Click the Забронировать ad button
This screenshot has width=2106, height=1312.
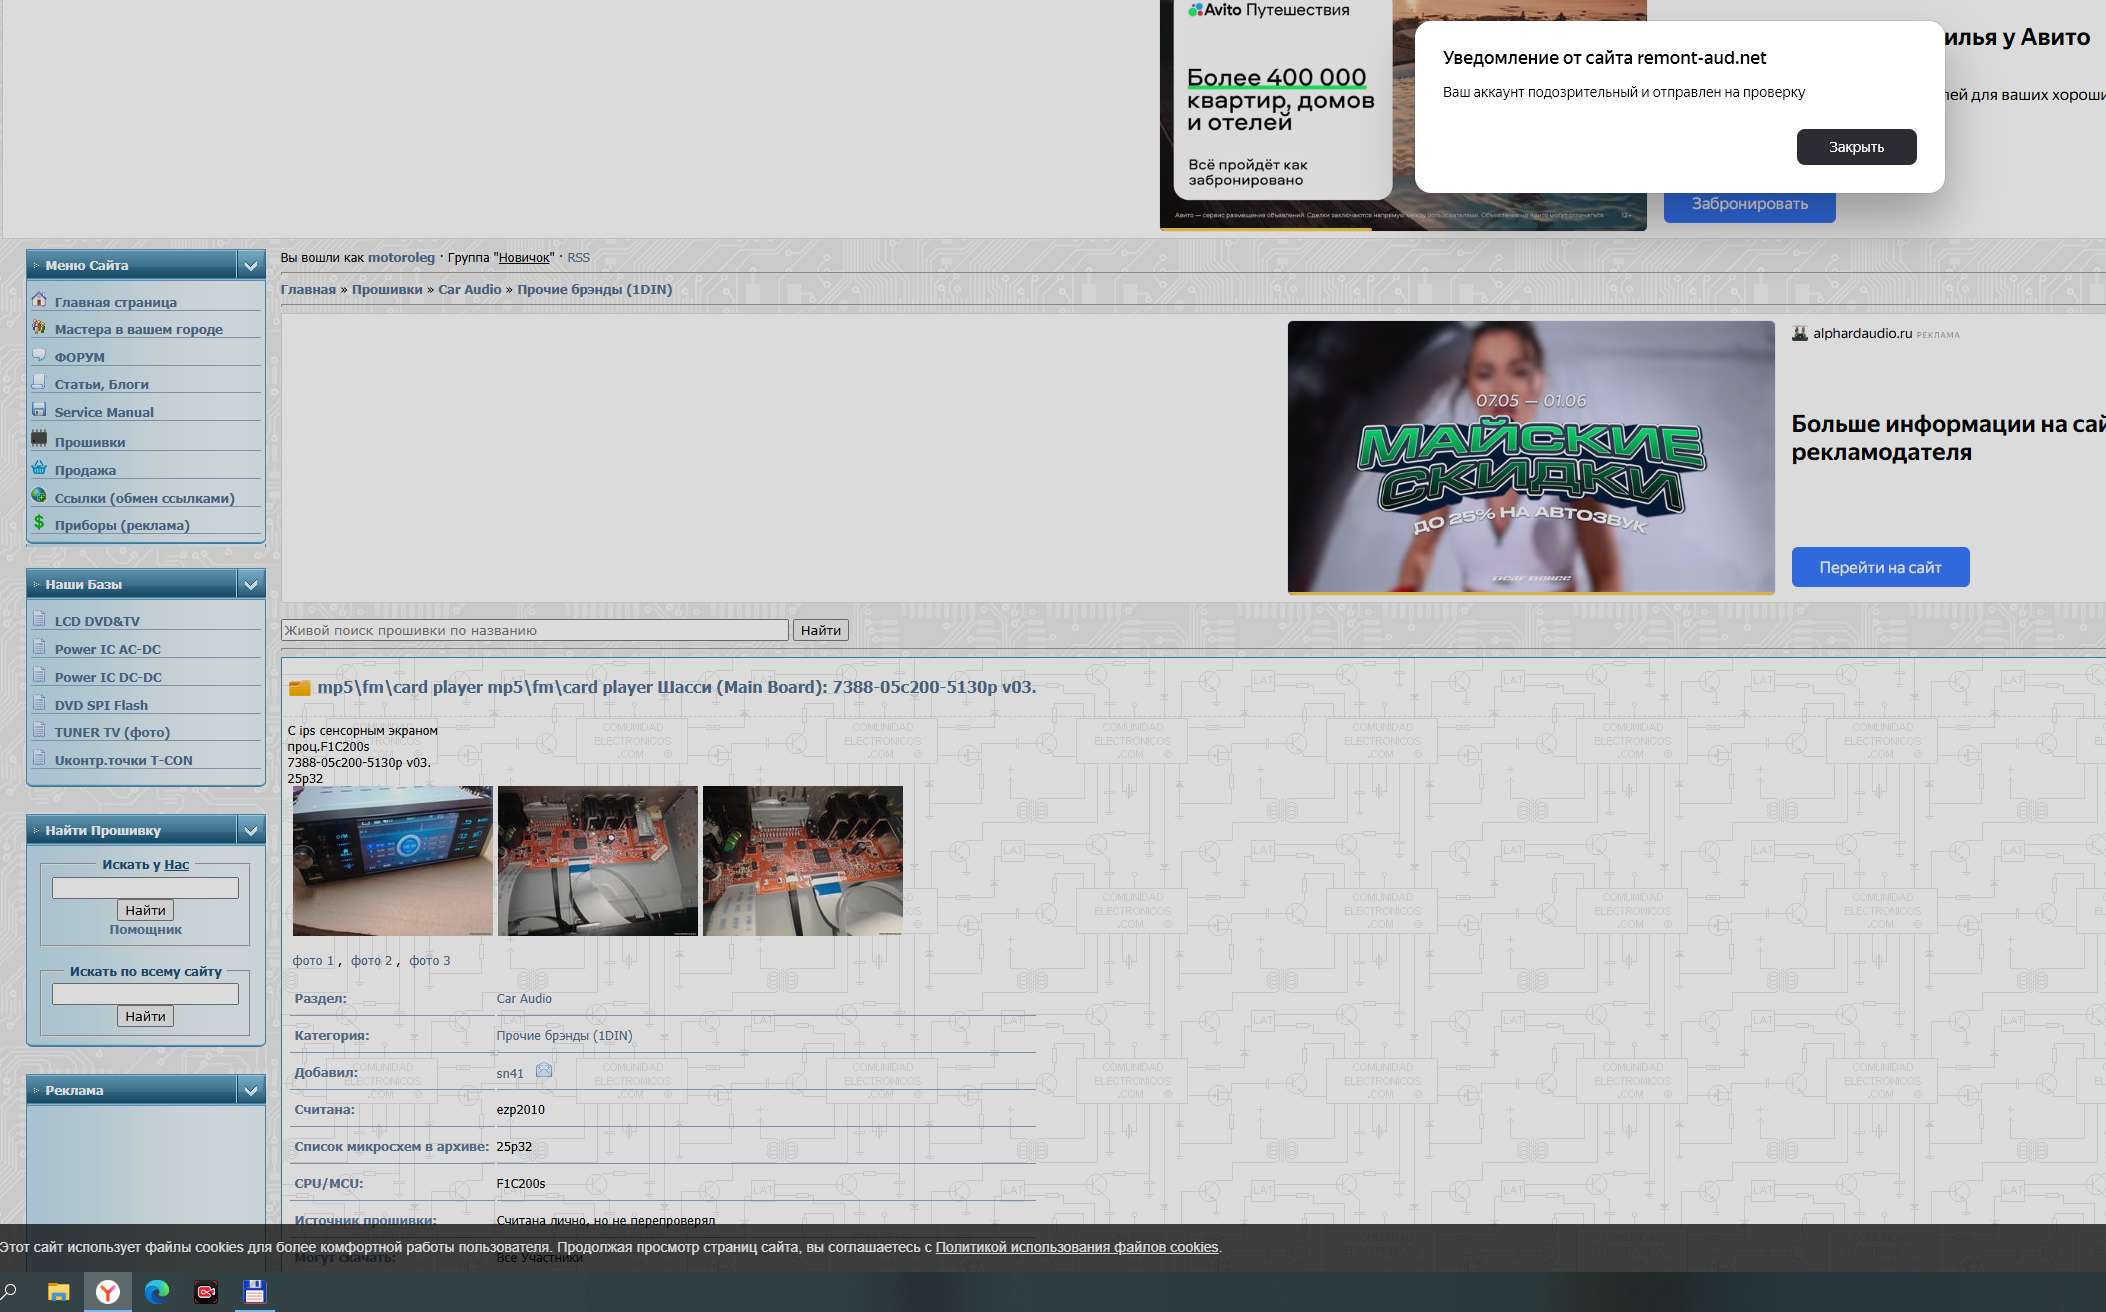(1749, 204)
